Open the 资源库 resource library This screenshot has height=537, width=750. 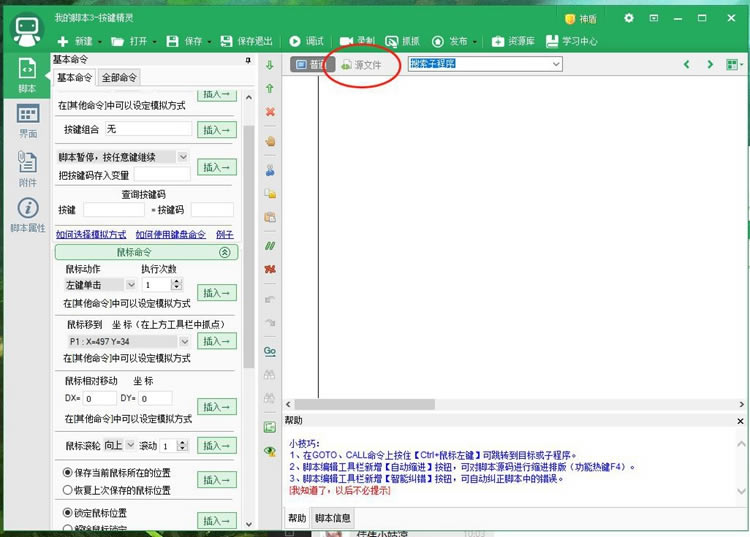coord(513,41)
